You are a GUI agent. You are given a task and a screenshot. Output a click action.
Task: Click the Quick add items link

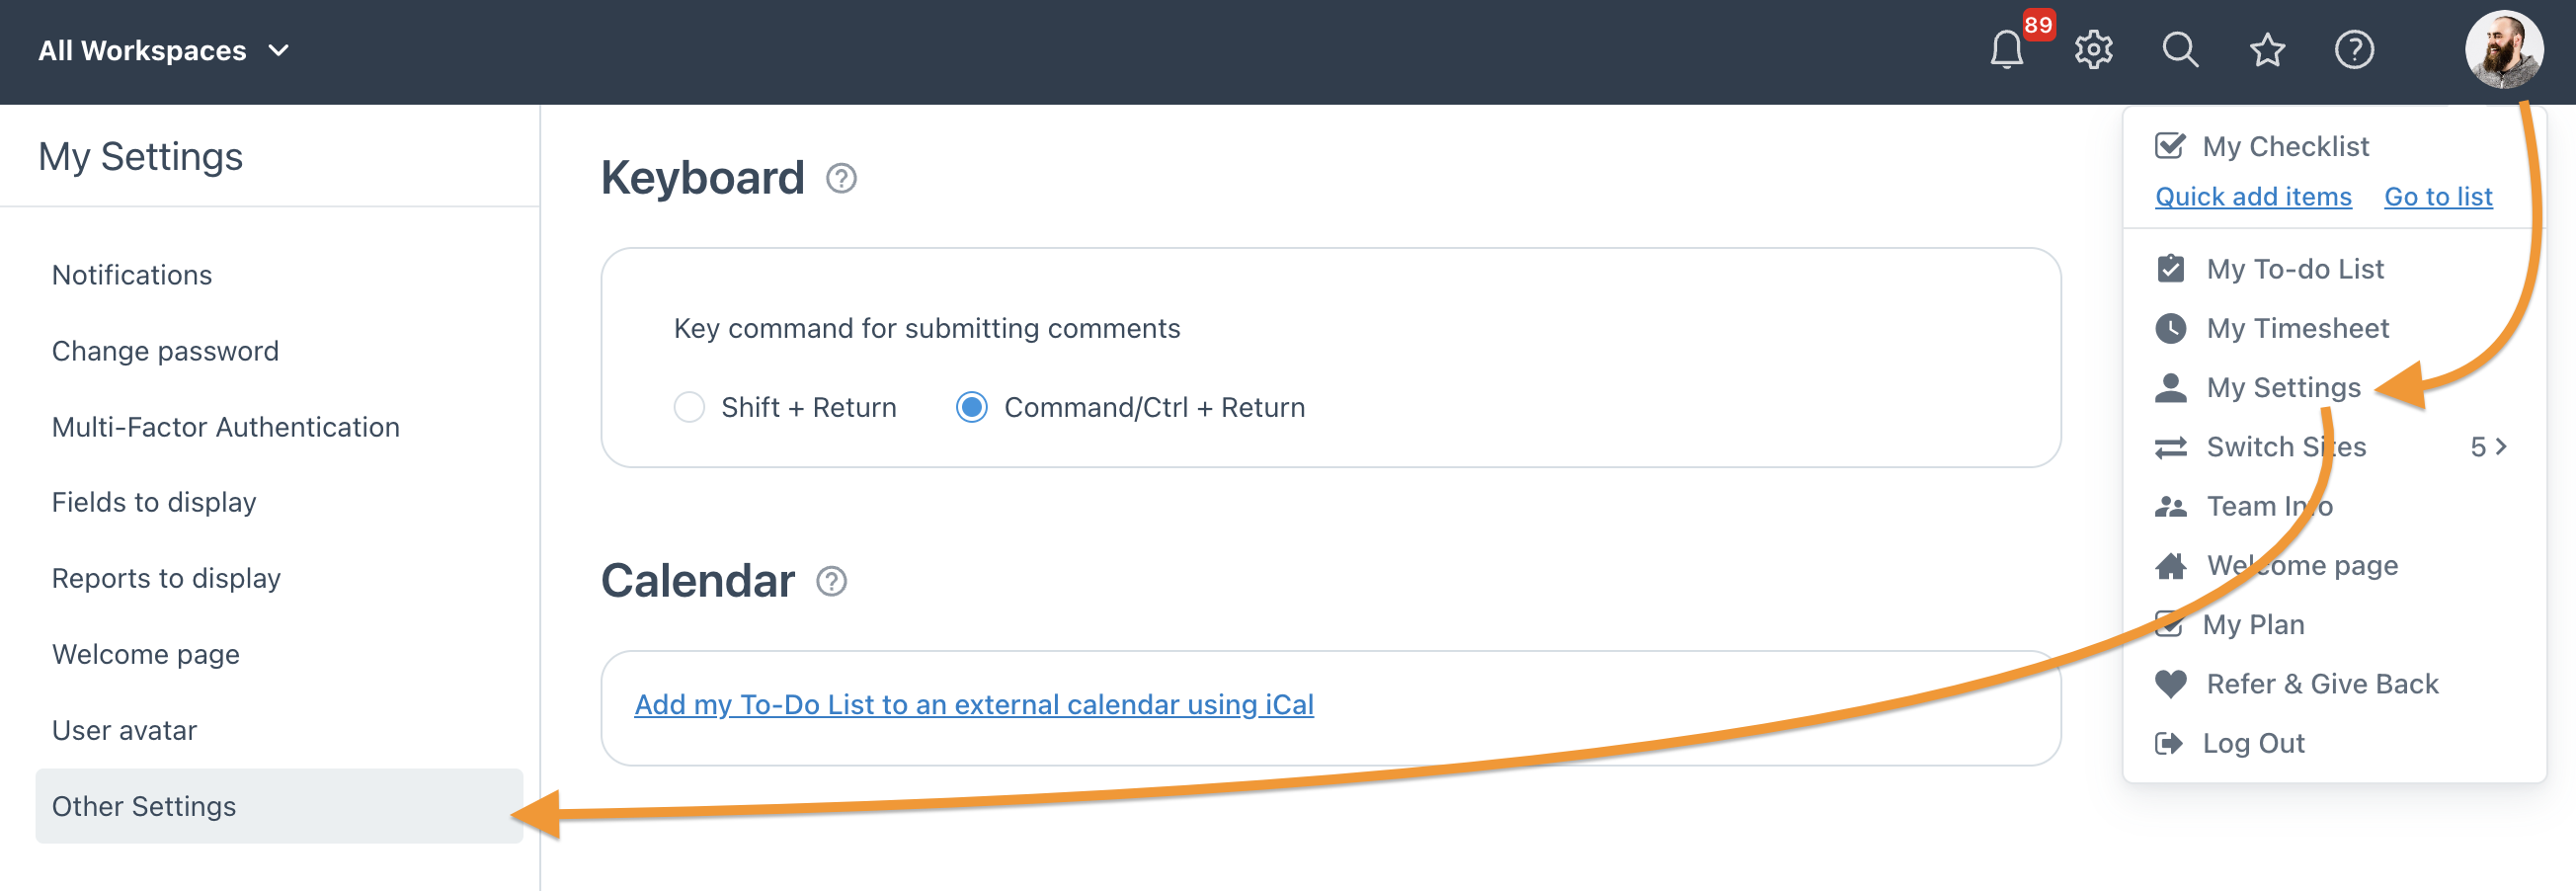pos(2253,197)
